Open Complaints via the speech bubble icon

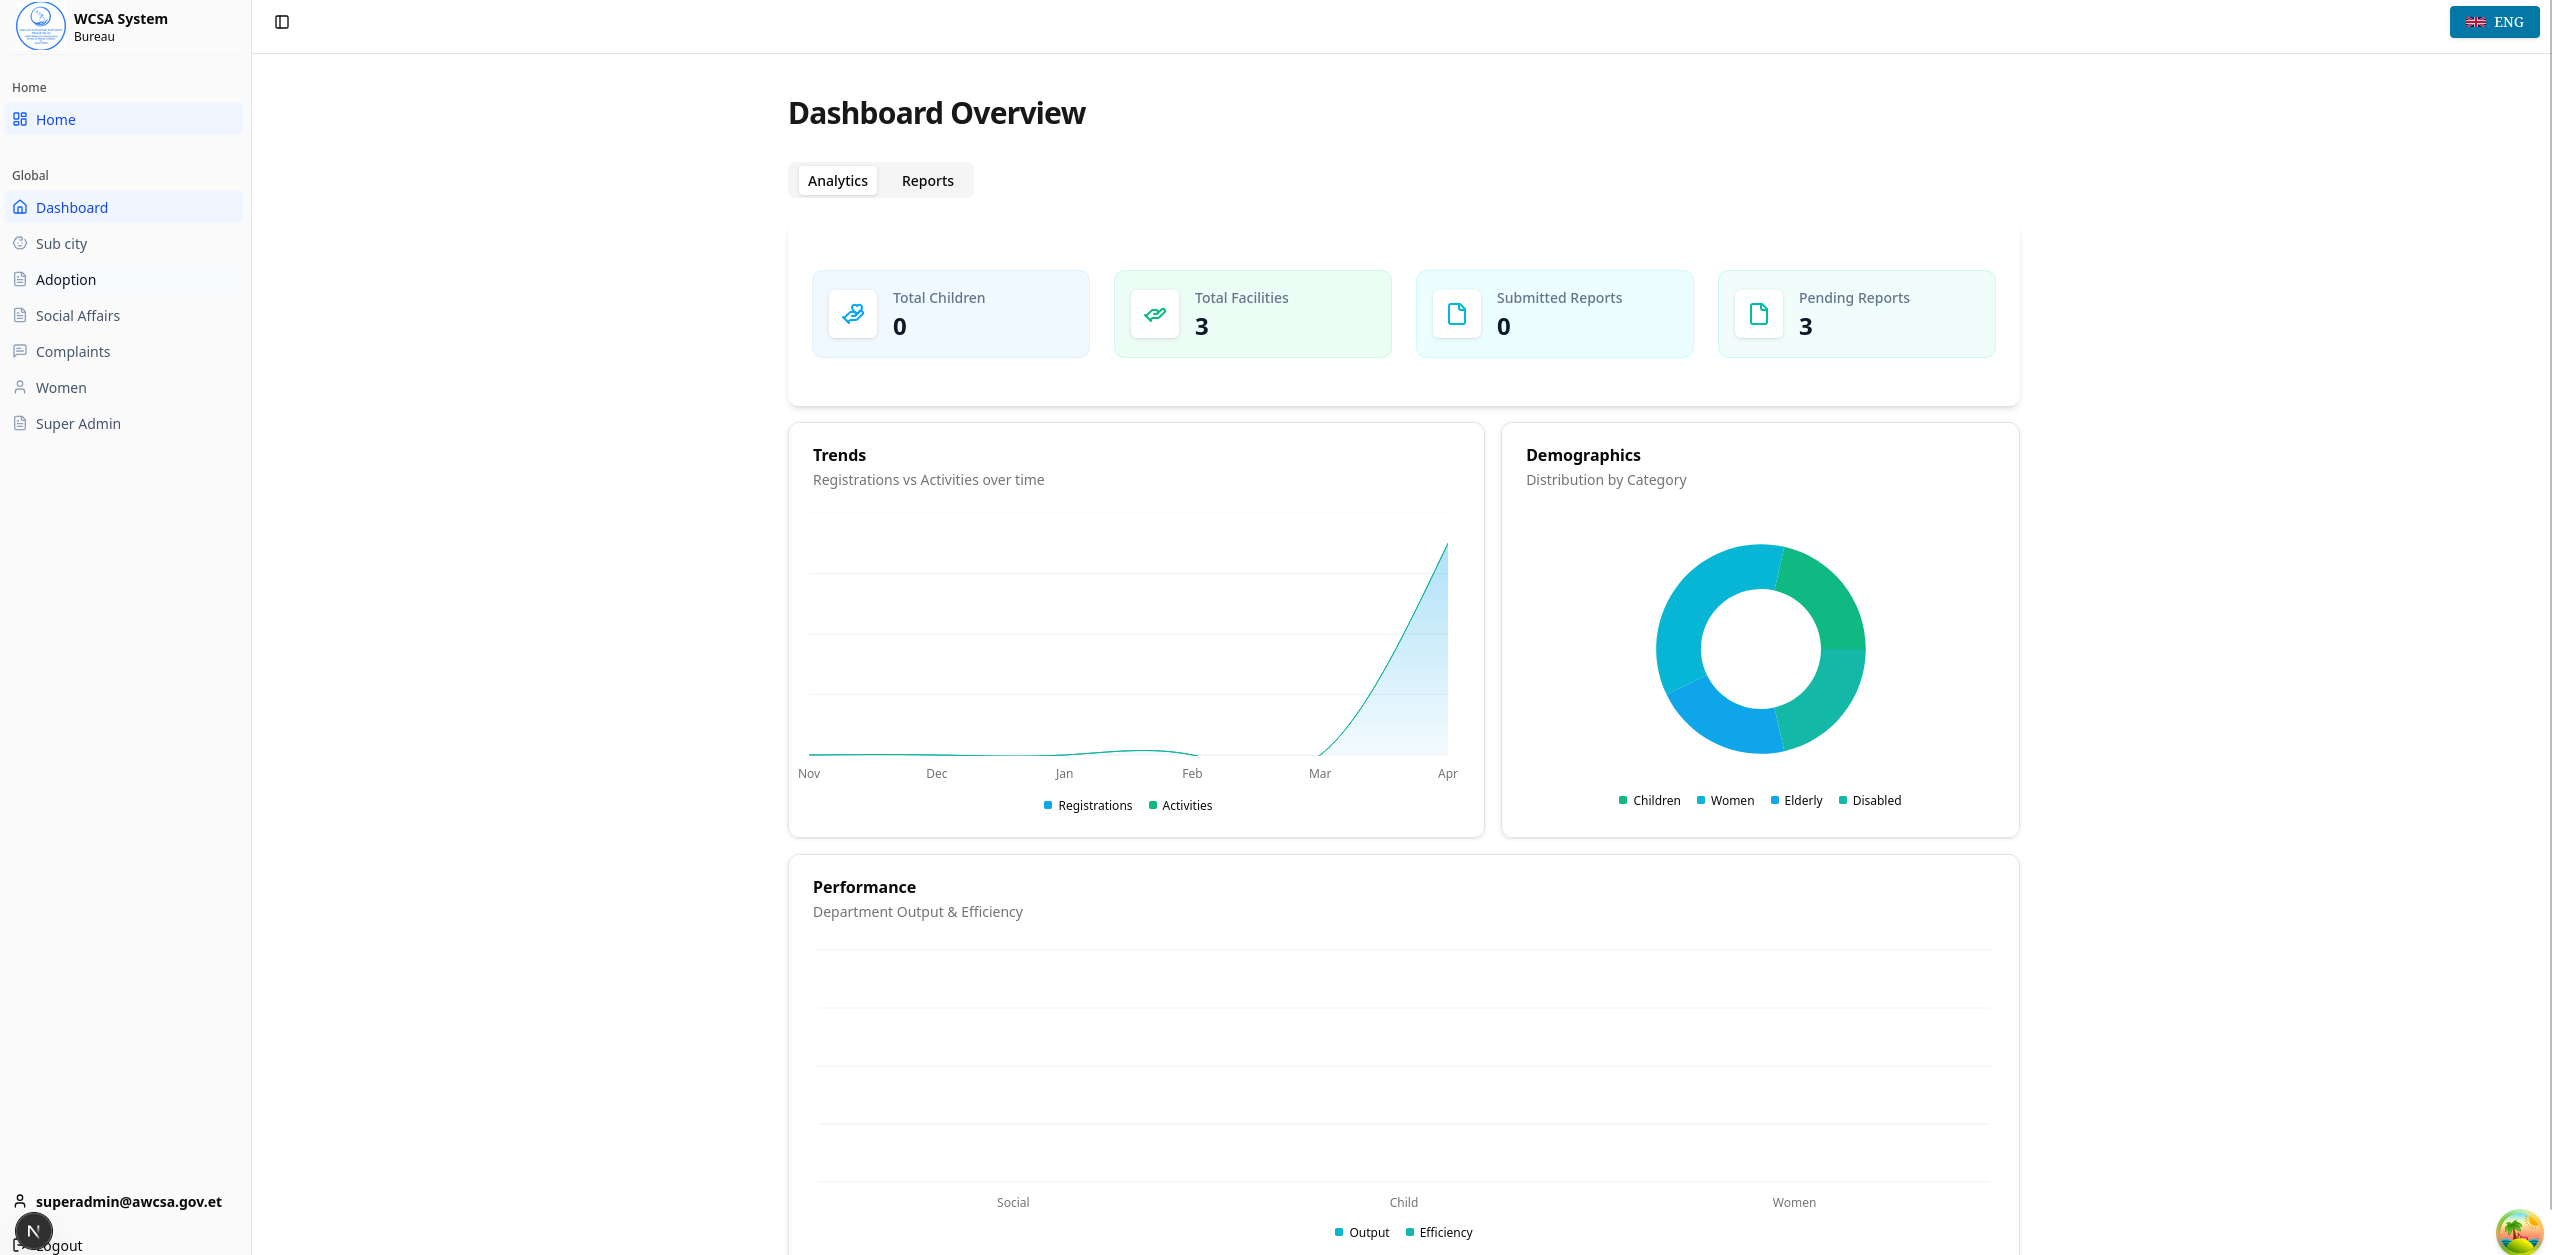pyautogui.click(x=21, y=351)
